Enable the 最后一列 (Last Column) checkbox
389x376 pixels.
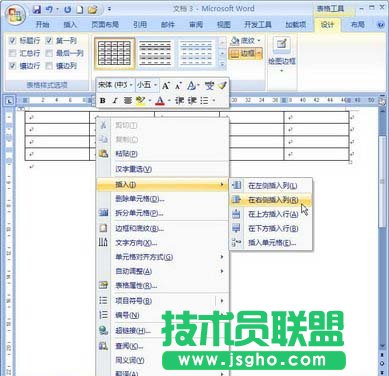click(x=49, y=53)
